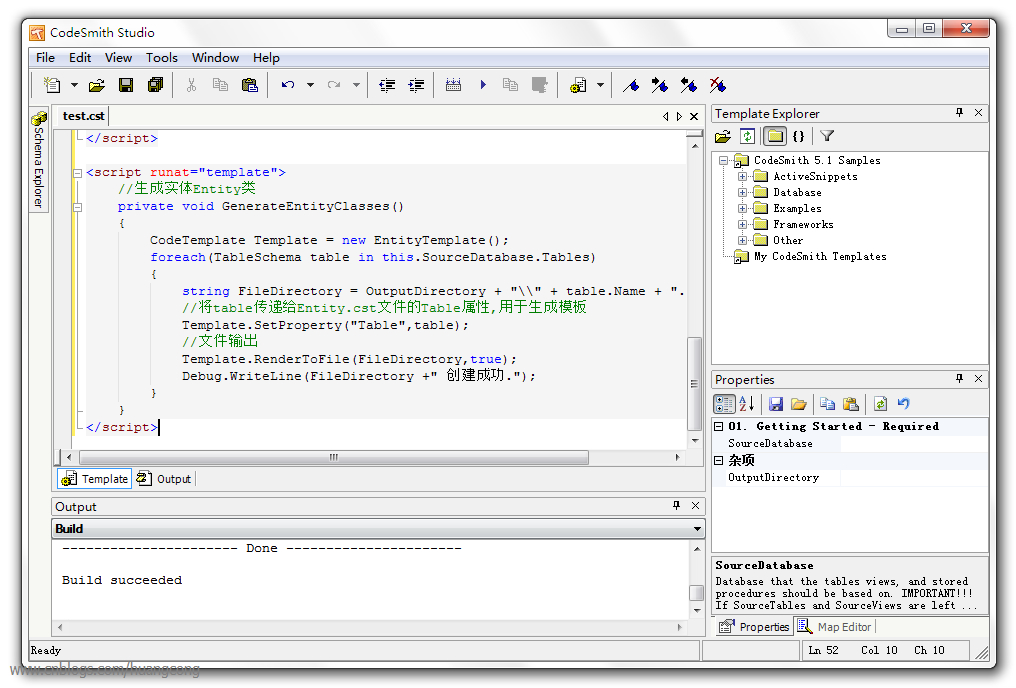The height and width of the screenshot is (688, 1016).
Task: Open the Tools menu
Action: tap(161, 58)
